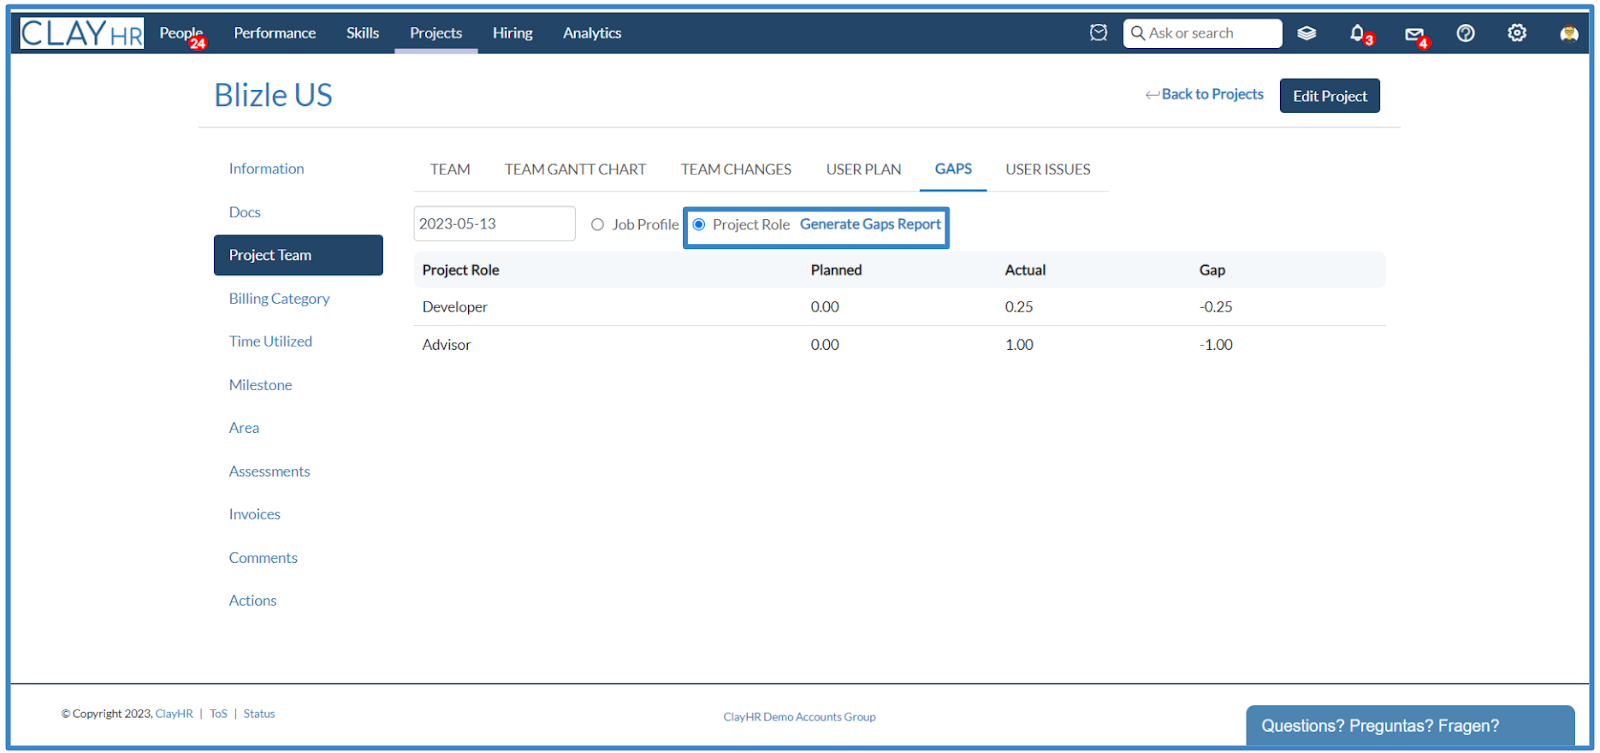Open the Questions? Preguntas? Fragen? chat

(1410, 725)
